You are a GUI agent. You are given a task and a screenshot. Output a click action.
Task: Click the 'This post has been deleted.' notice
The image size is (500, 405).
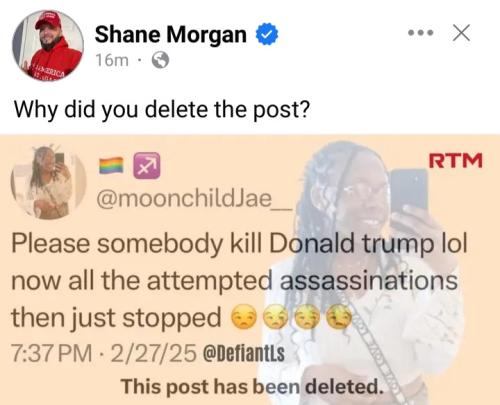tap(252, 387)
